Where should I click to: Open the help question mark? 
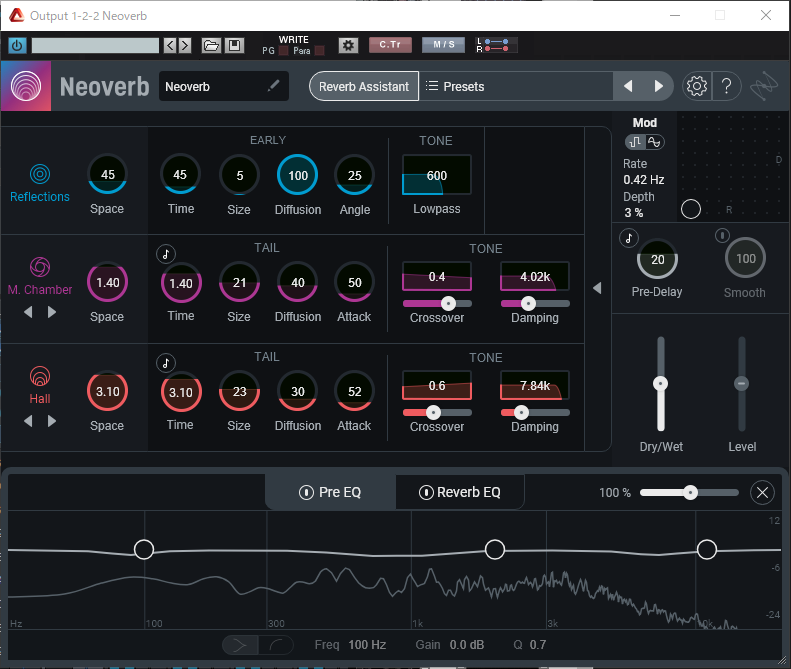726,86
